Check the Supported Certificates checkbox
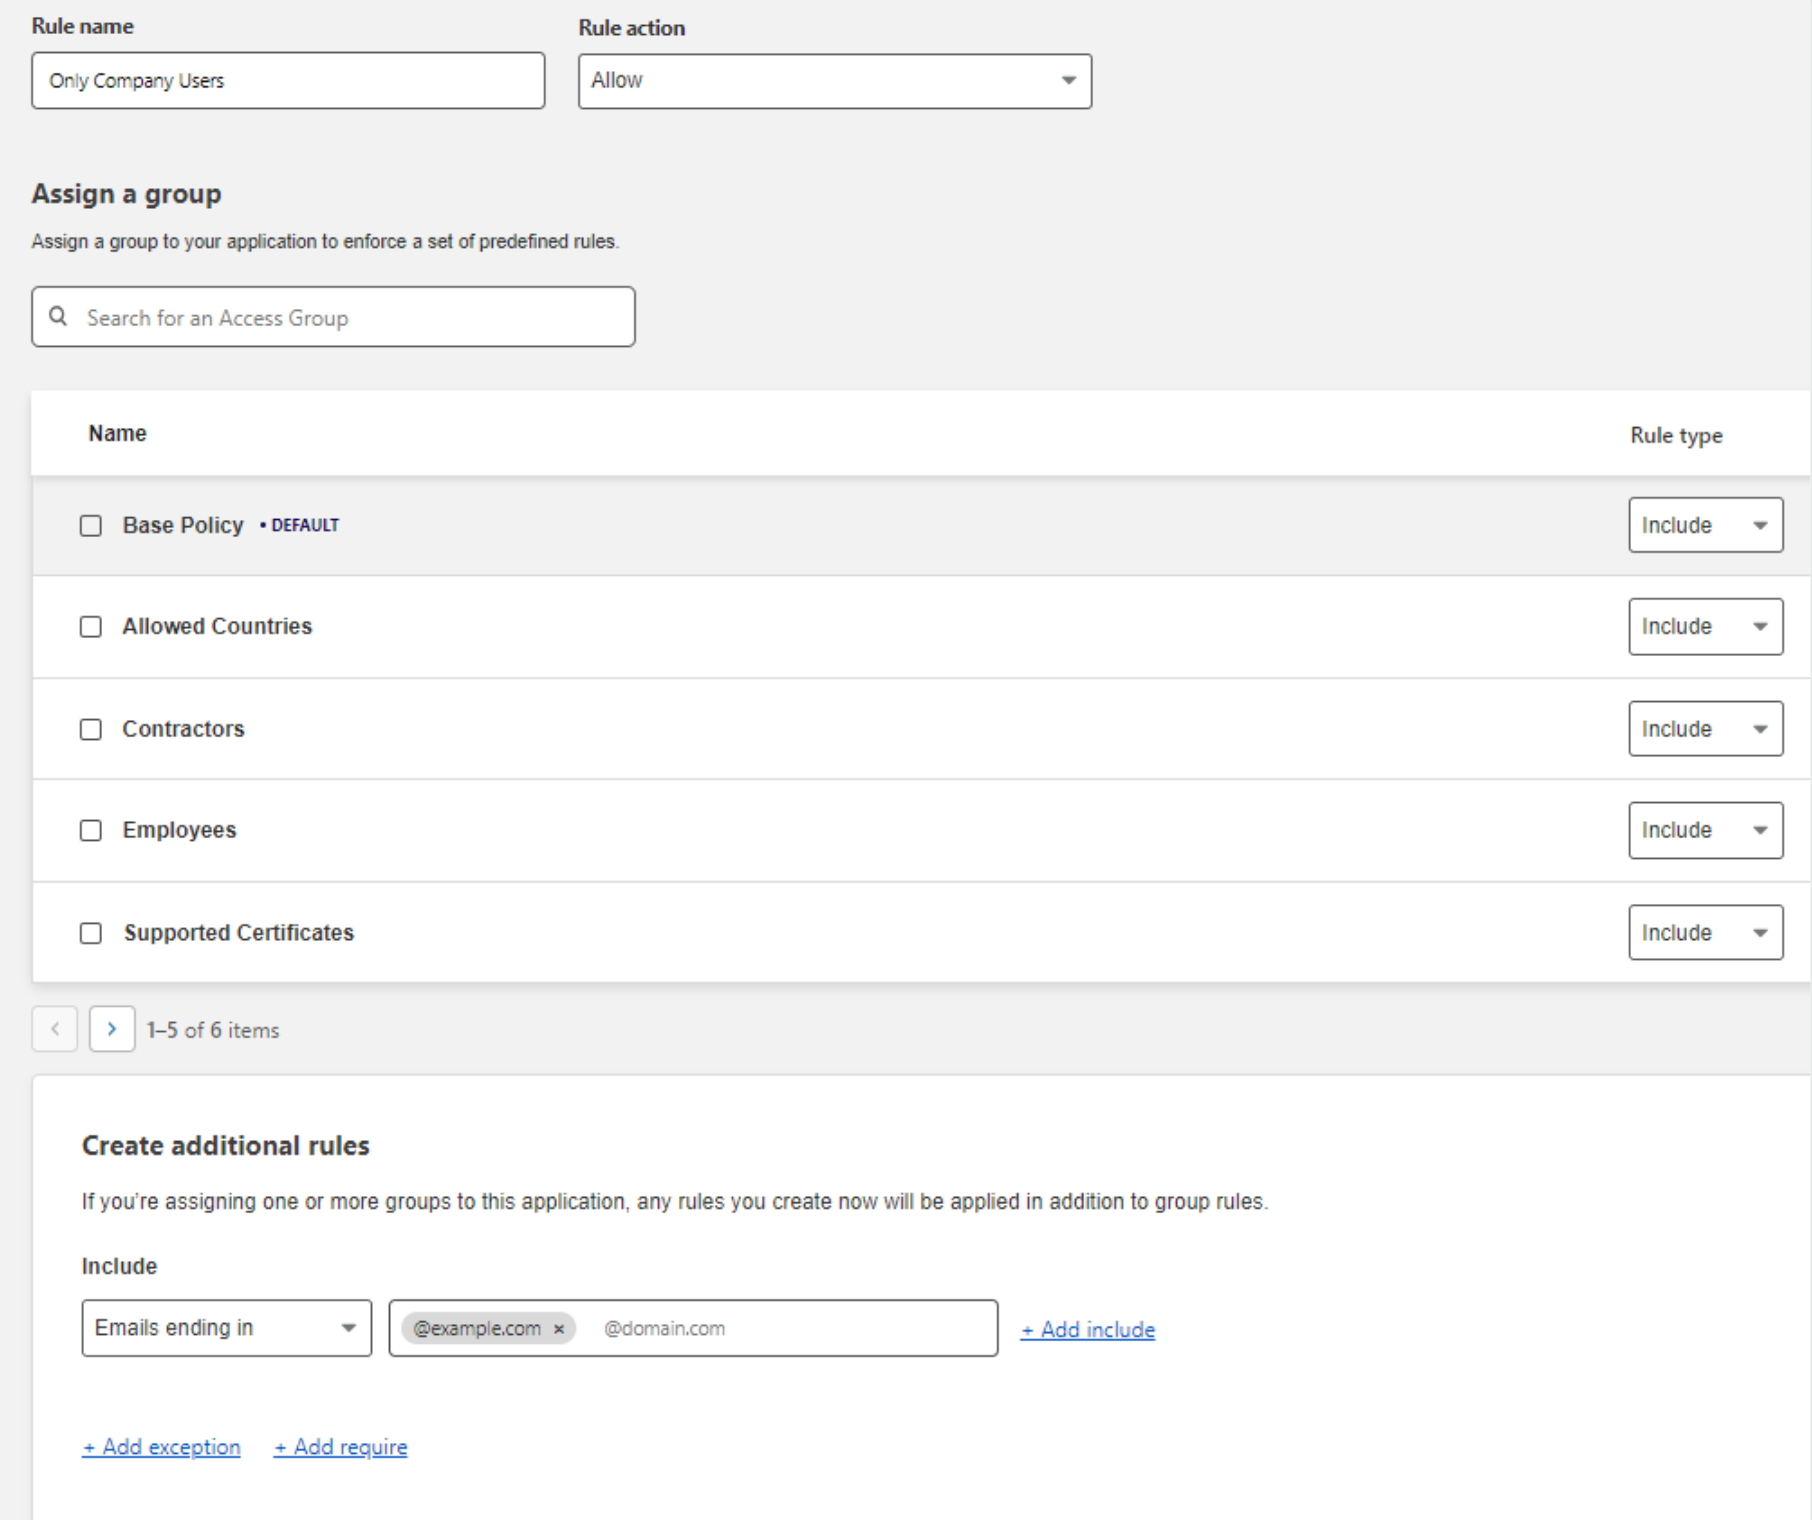 pyautogui.click(x=91, y=933)
